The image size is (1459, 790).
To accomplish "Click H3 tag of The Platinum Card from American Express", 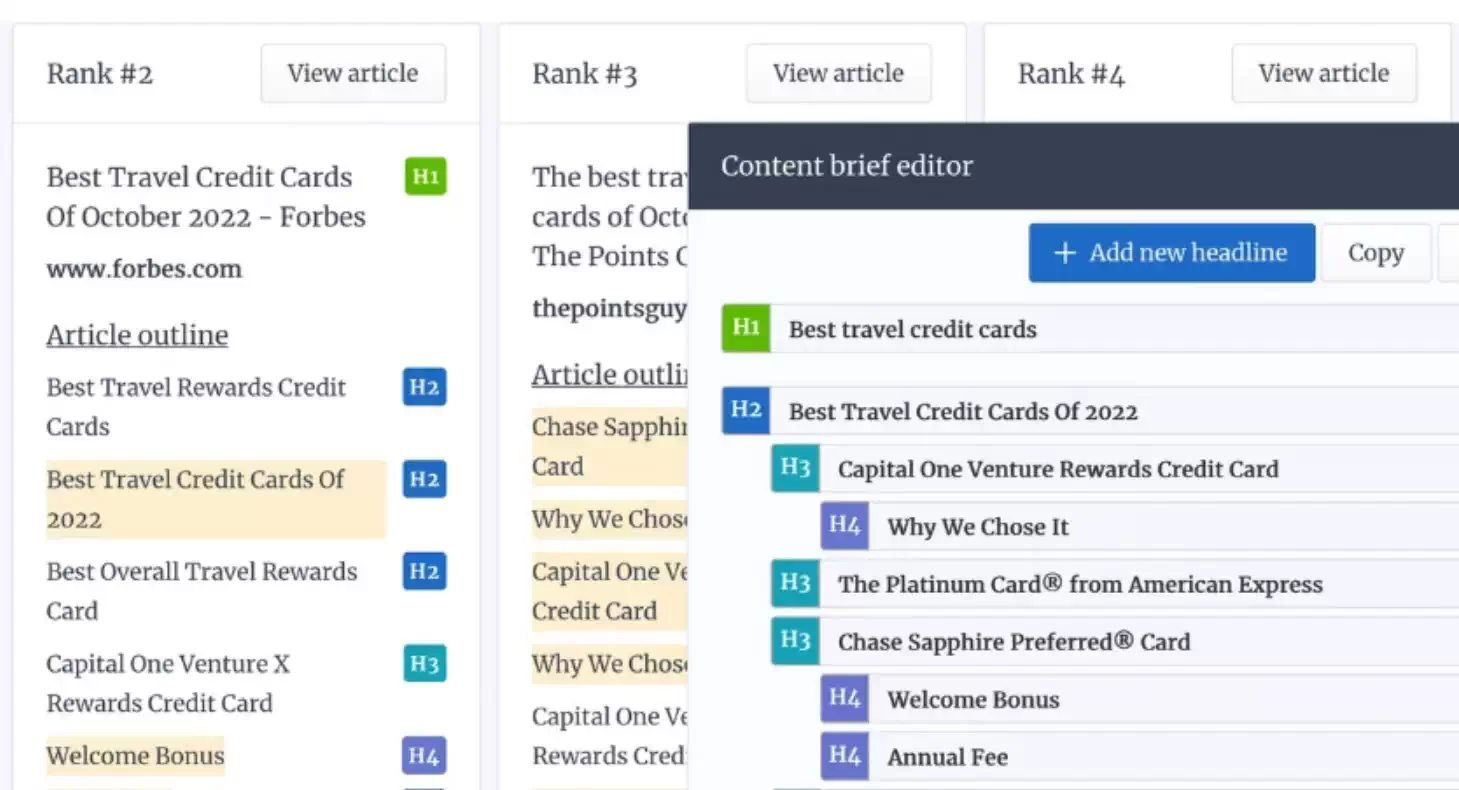I will (x=795, y=584).
